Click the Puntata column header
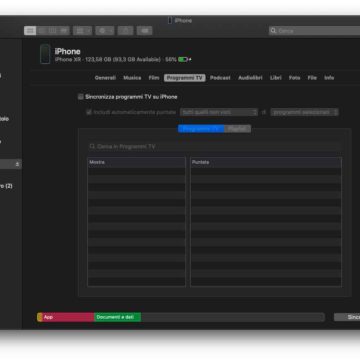 [266, 162]
